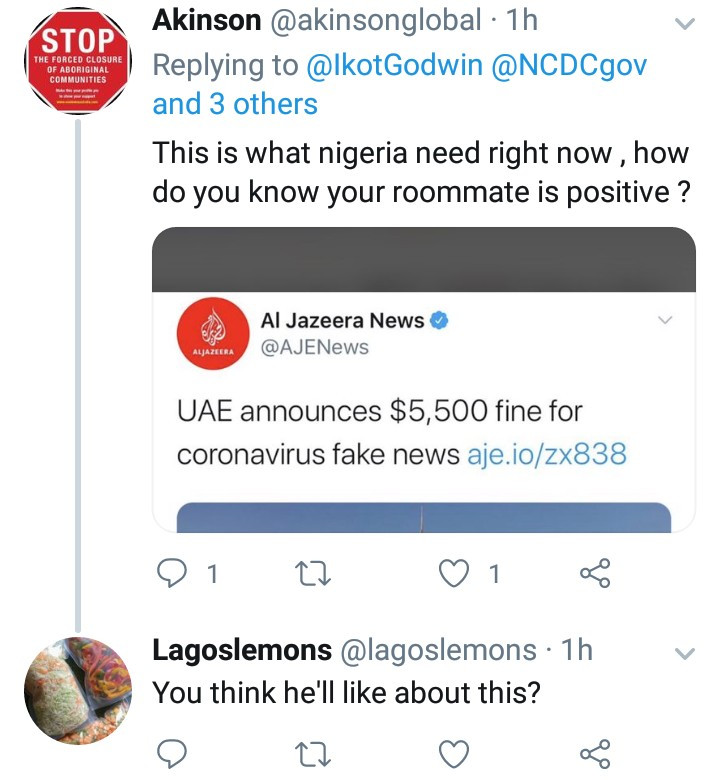This screenshot has height=780, width=720.
Task: Open Al Jazeera News red logo avatar
Action: click(x=213, y=334)
